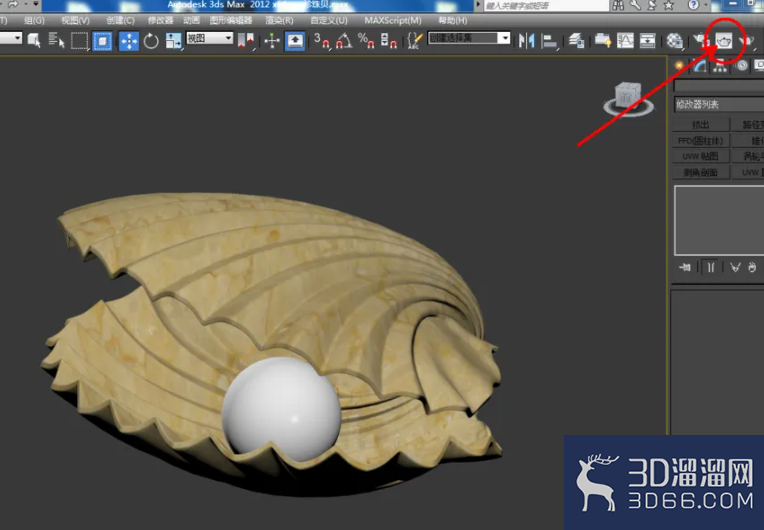This screenshot has width=764, height=530.
Task: Expand Quick Access Toolbar customize arrow
Action: (36, 4)
